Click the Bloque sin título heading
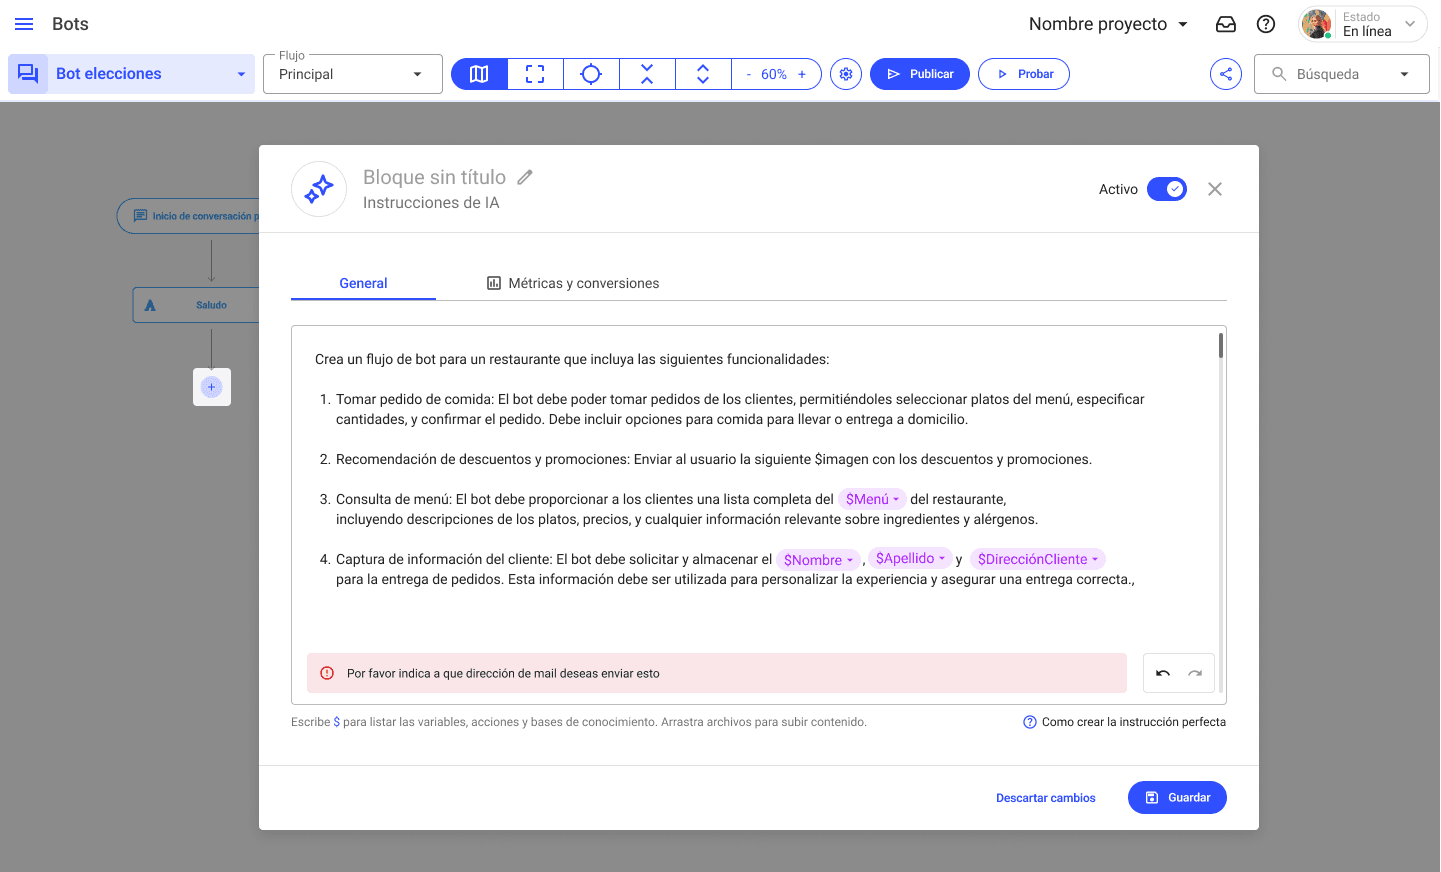This screenshot has width=1441, height=872. [434, 177]
